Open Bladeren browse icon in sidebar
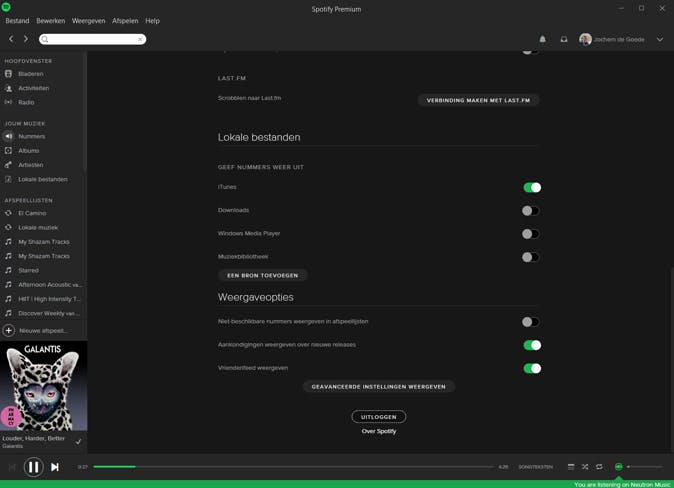Image resolution: width=674 pixels, height=488 pixels. click(x=8, y=74)
